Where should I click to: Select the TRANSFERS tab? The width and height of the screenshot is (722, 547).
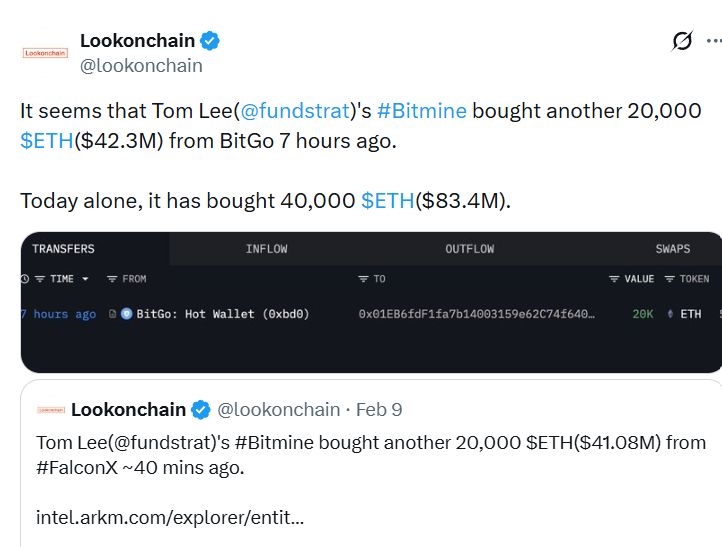point(63,249)
